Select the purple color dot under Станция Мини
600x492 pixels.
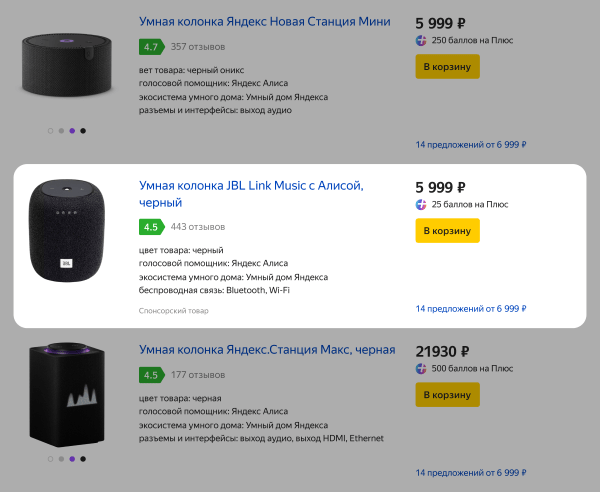[x=72, y=131]
